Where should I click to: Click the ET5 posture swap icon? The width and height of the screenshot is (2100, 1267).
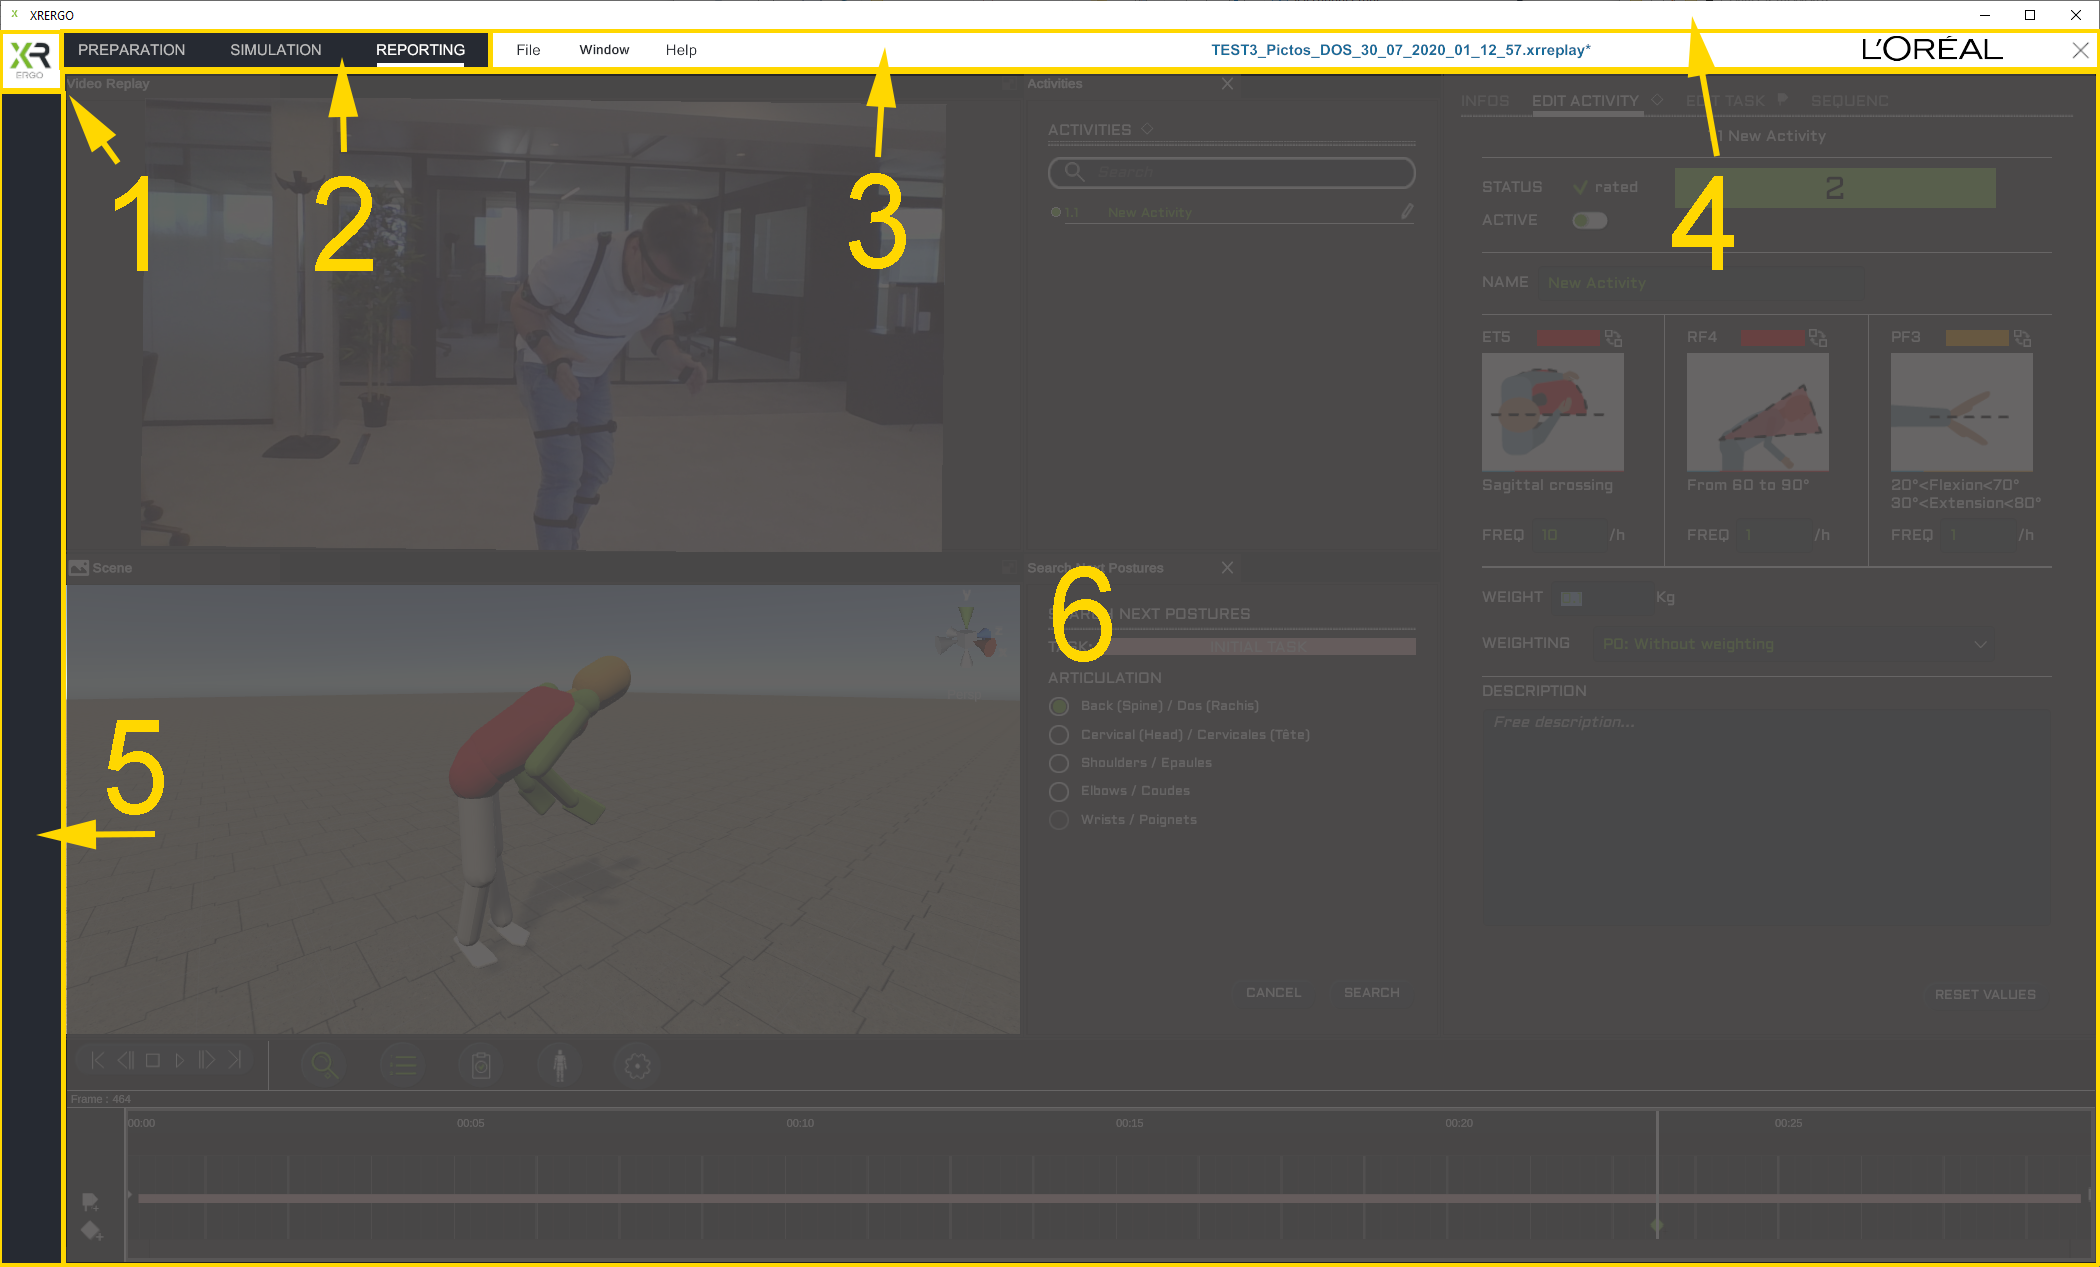tap(1613, 338)
